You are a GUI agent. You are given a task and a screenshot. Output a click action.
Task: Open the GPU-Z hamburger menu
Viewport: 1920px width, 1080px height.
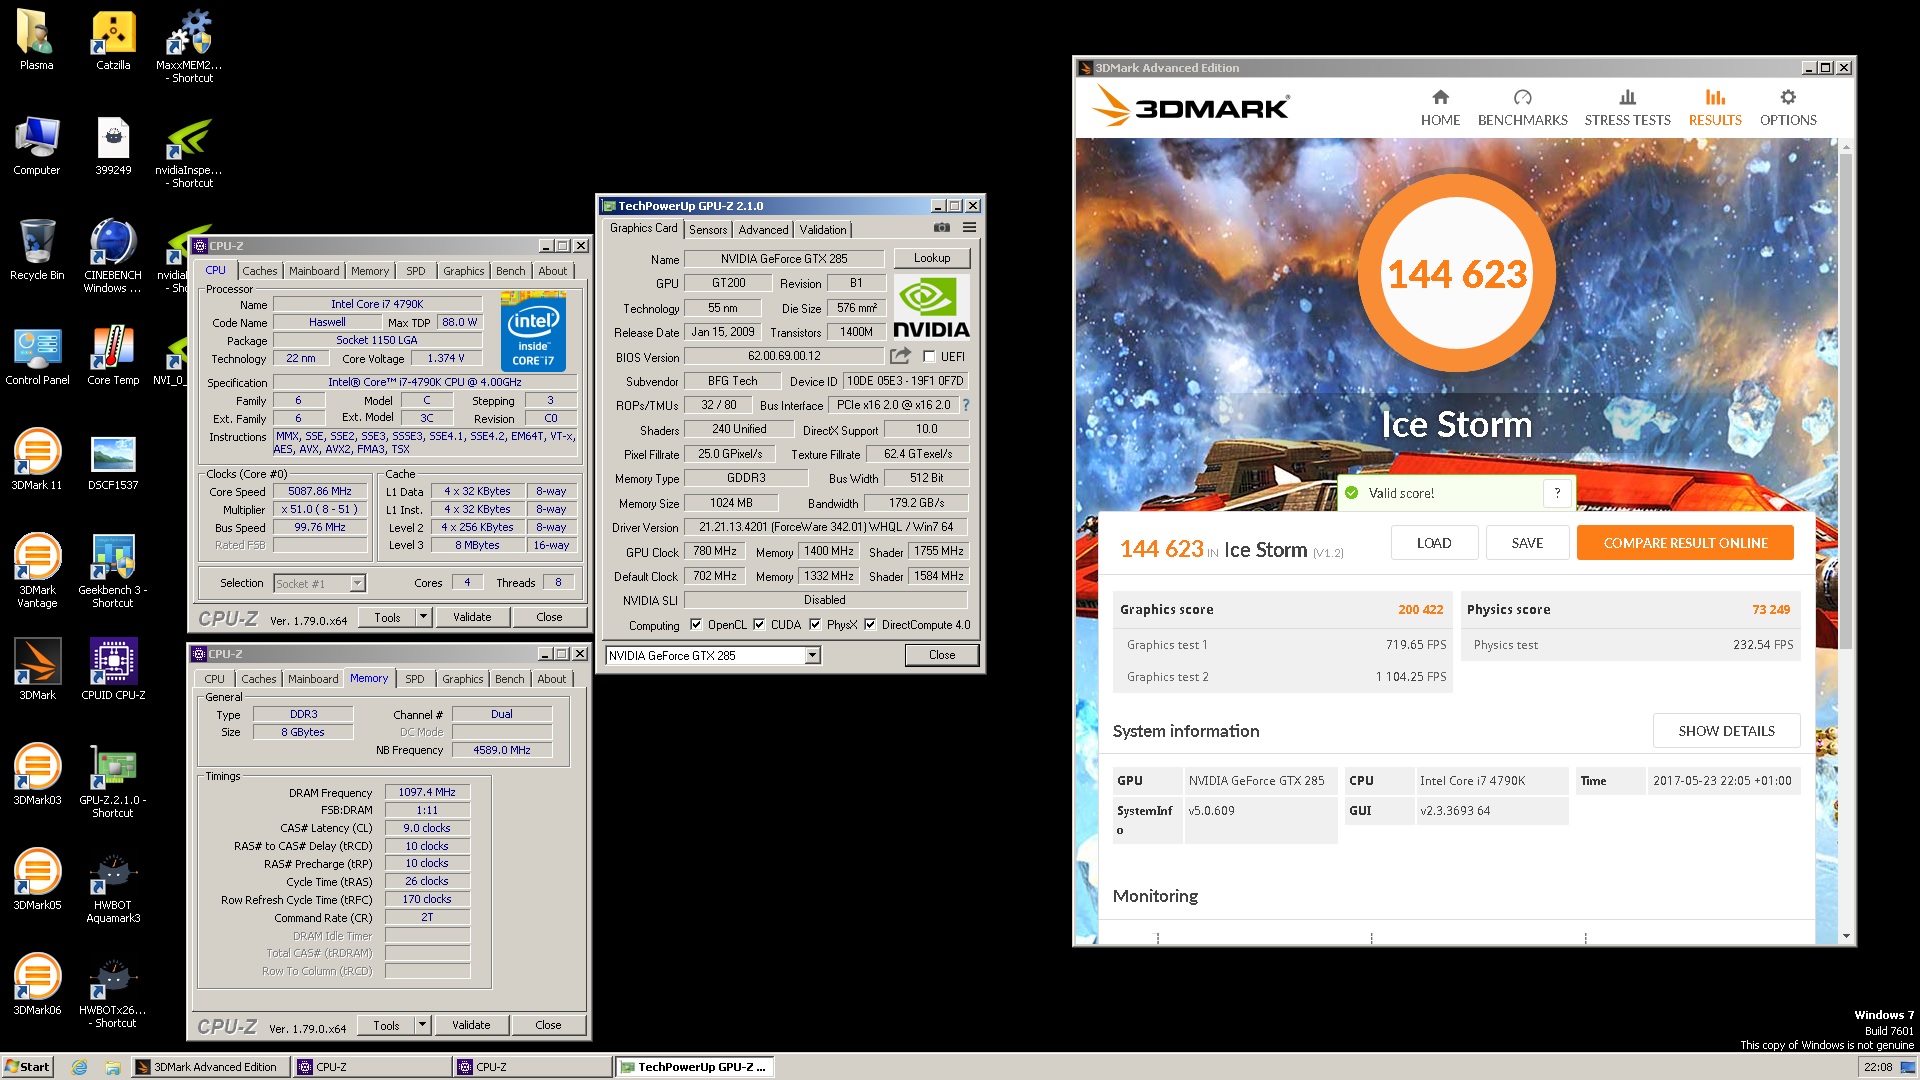pos(969,228)
